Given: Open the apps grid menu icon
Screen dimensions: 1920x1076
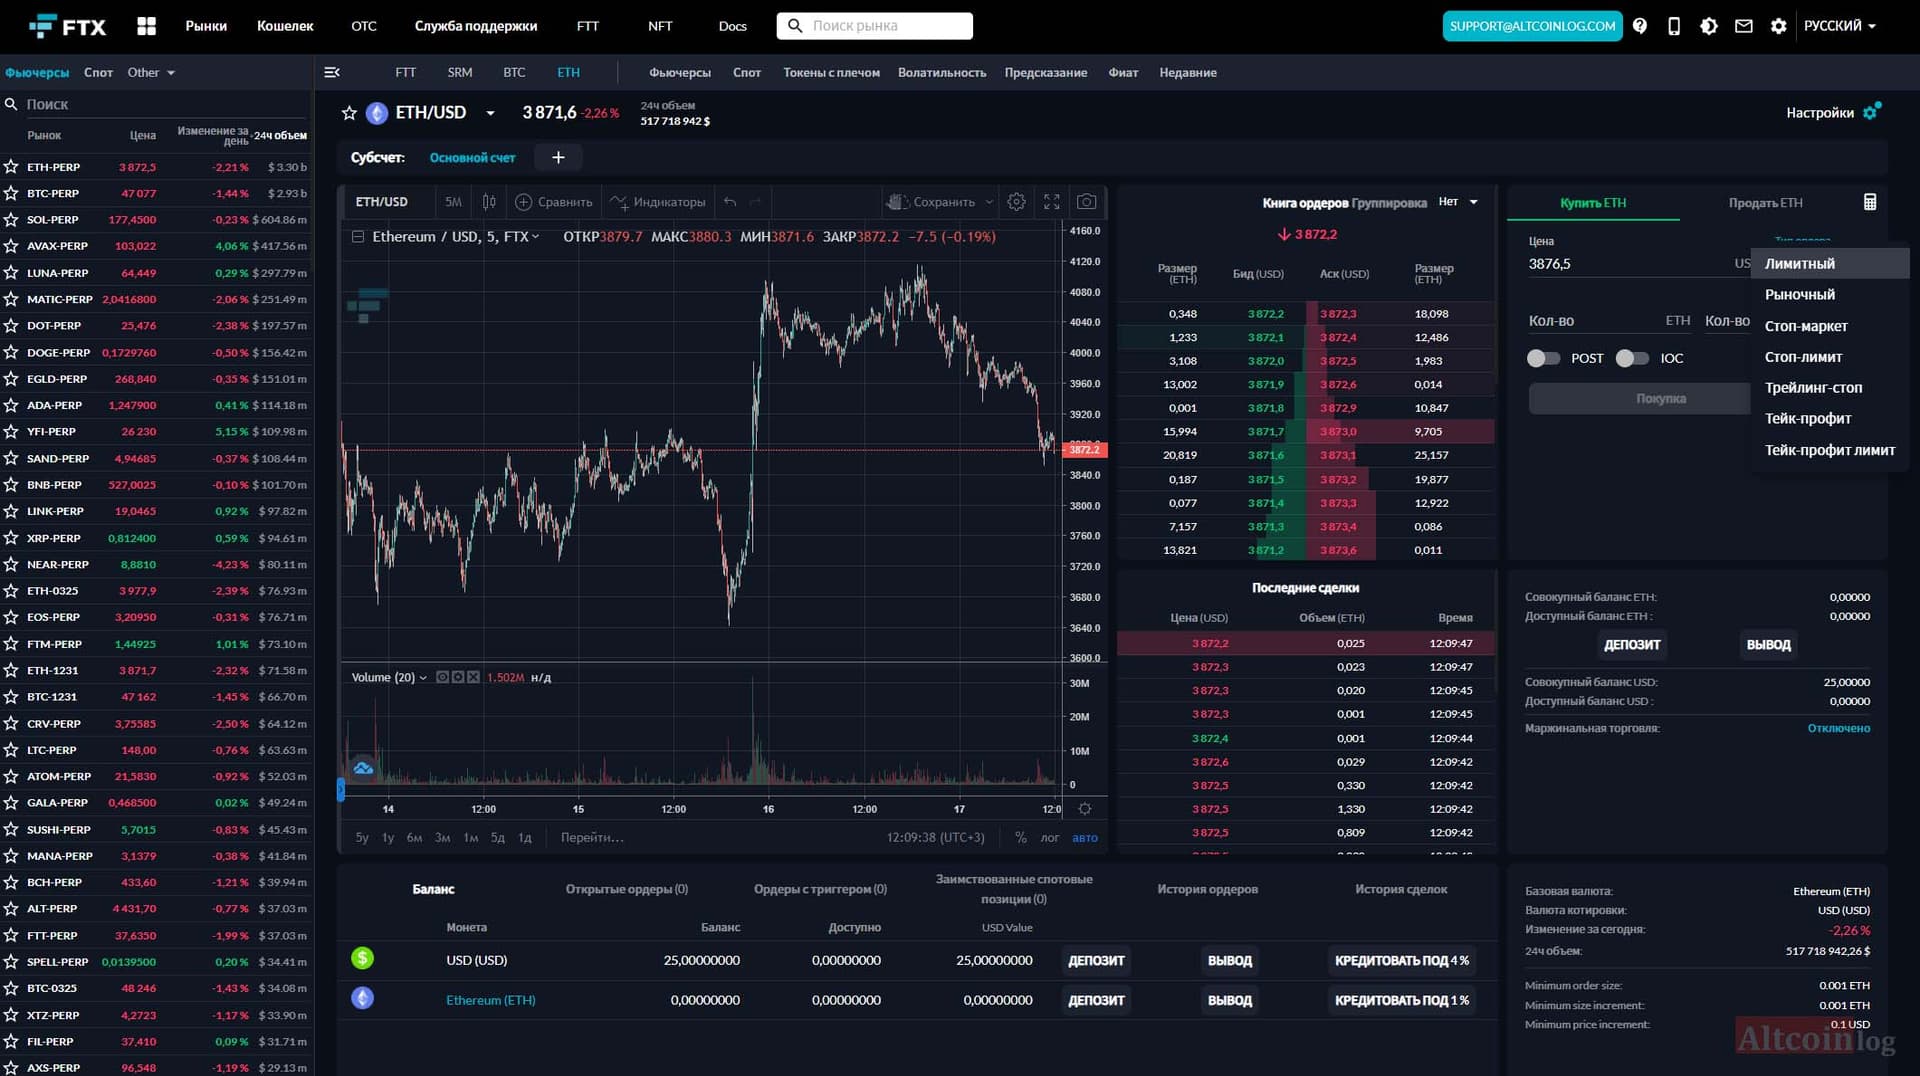Looking at the screenshot, I should pyautogui.click(x=146, y=26).
